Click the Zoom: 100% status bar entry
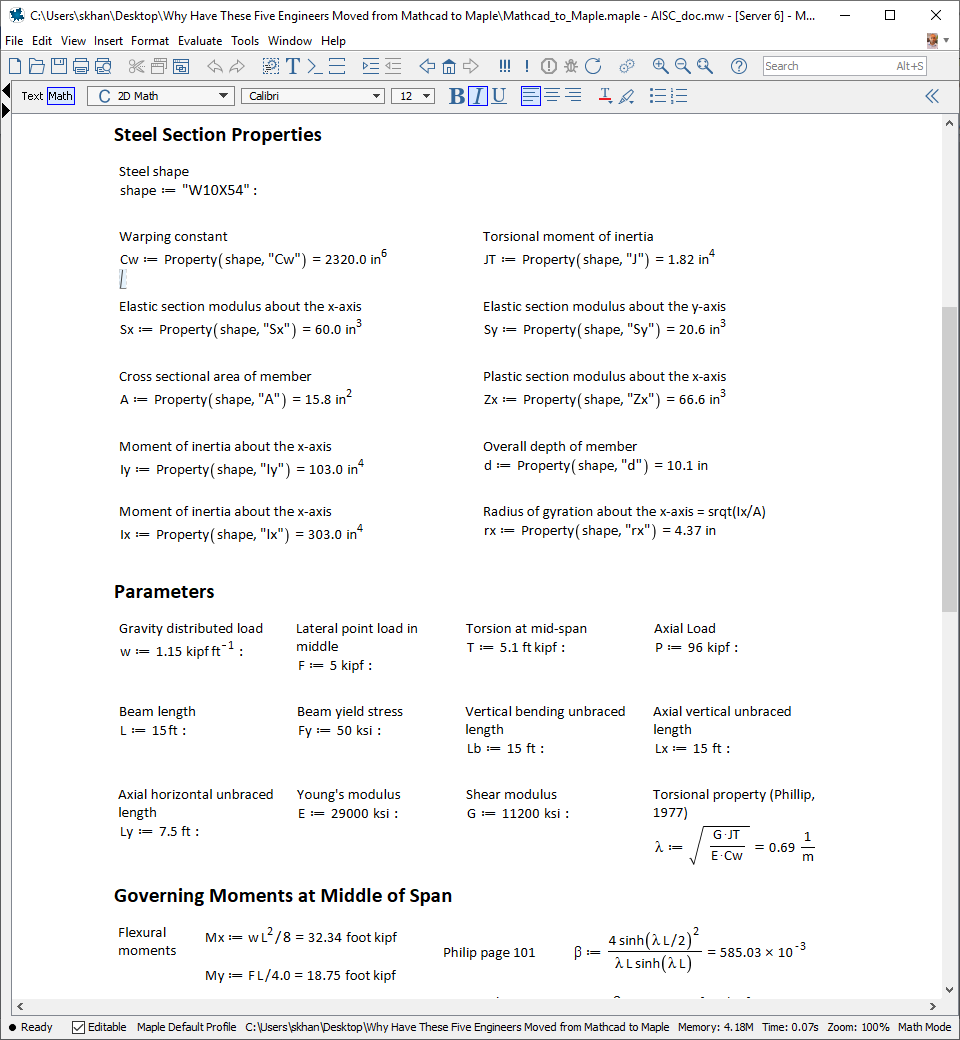 tap(858, 1027)
